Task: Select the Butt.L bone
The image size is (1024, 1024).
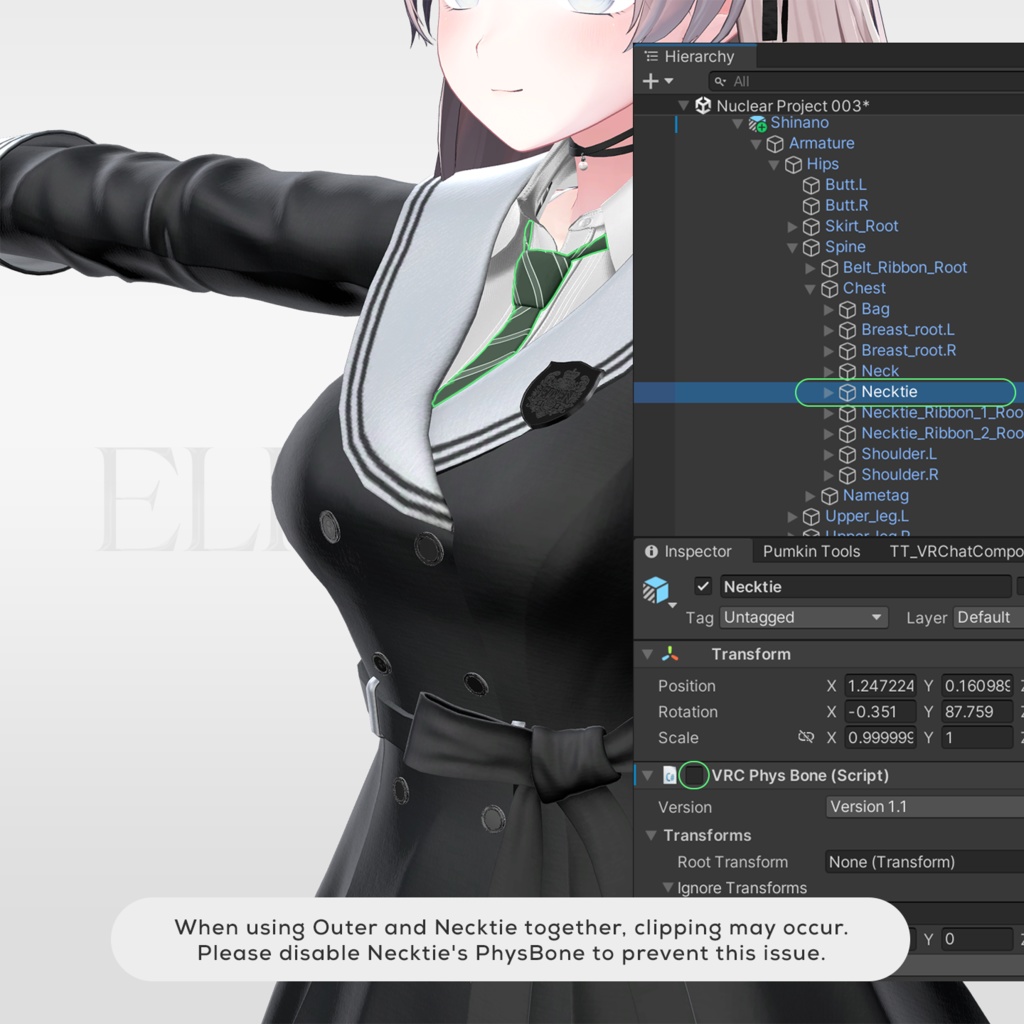Action: pyautogui.click(x=846, y=185)
